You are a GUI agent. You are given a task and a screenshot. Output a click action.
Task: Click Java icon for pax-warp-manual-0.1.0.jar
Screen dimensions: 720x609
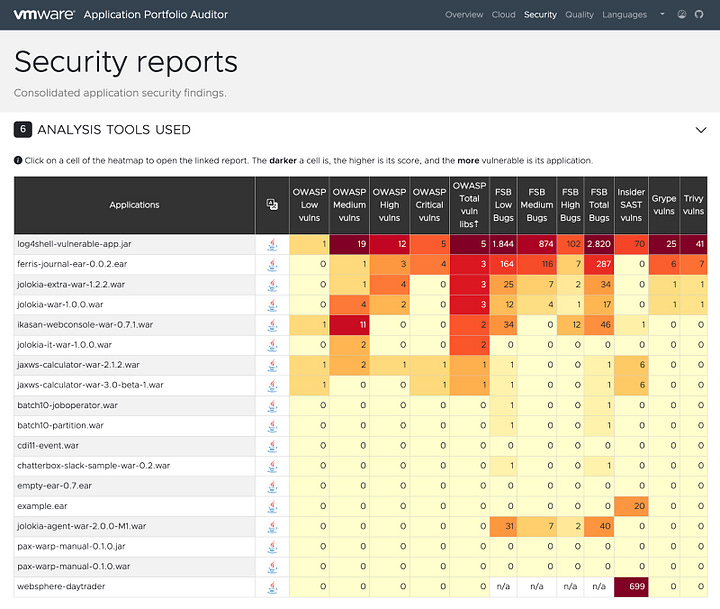[x=272, y=547]
